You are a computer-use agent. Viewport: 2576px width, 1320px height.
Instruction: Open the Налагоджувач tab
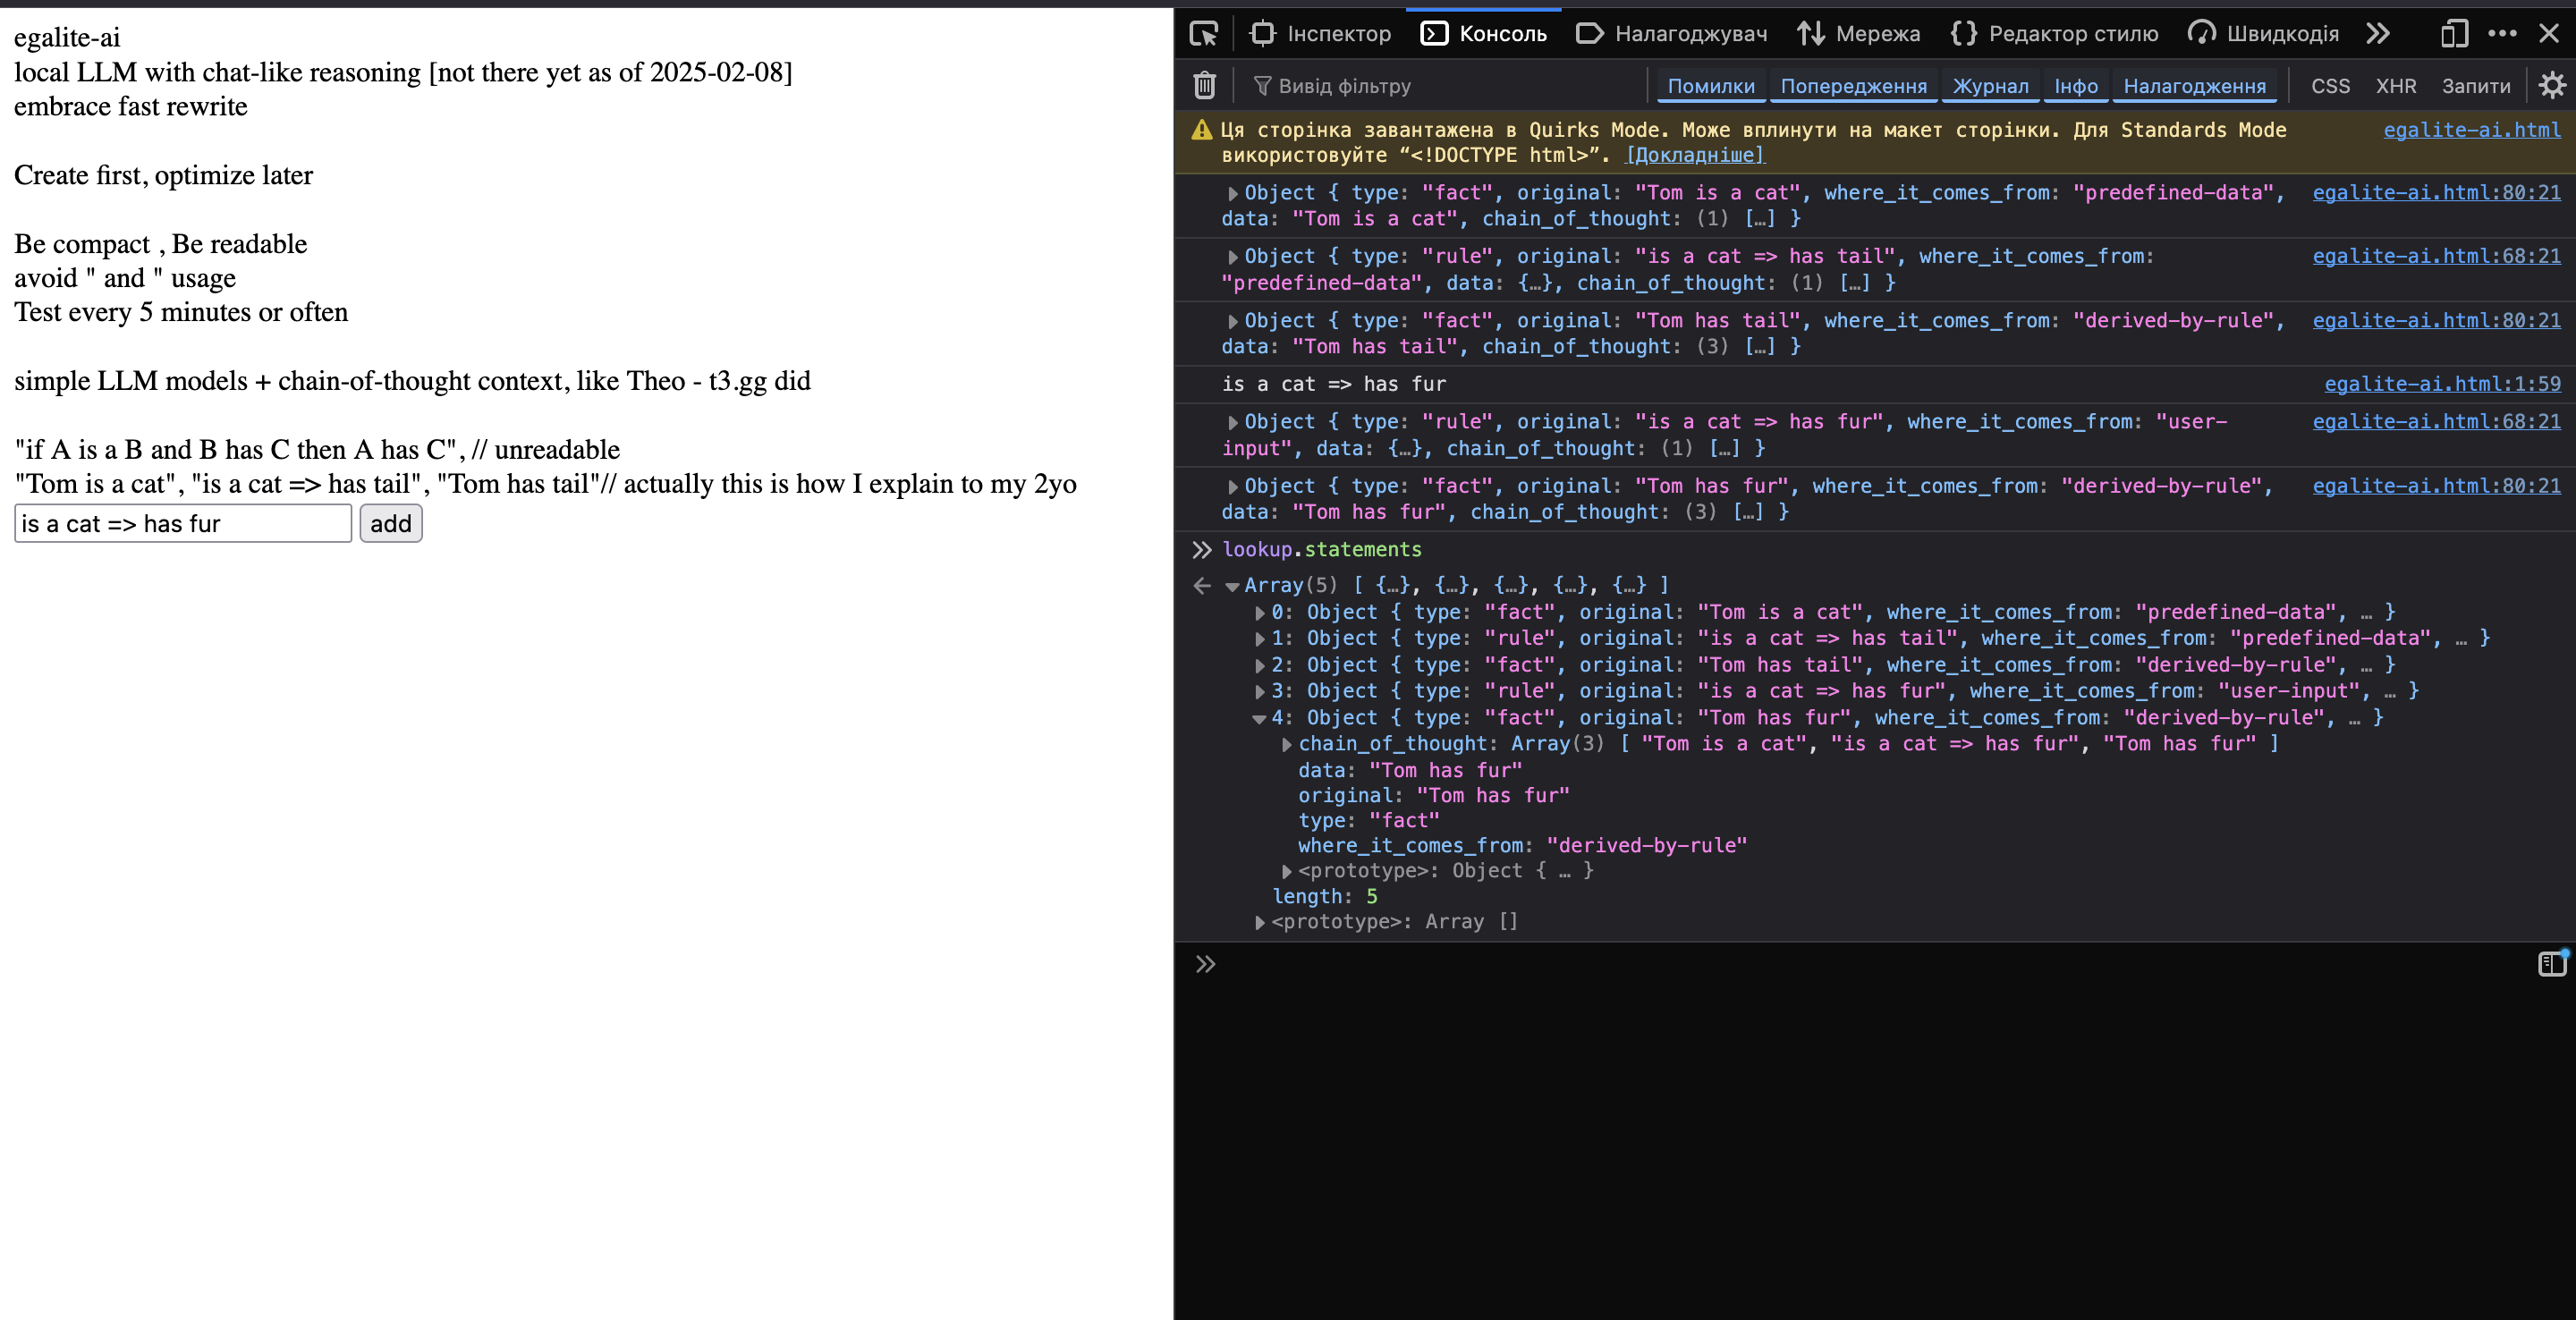pos(1671,34)
